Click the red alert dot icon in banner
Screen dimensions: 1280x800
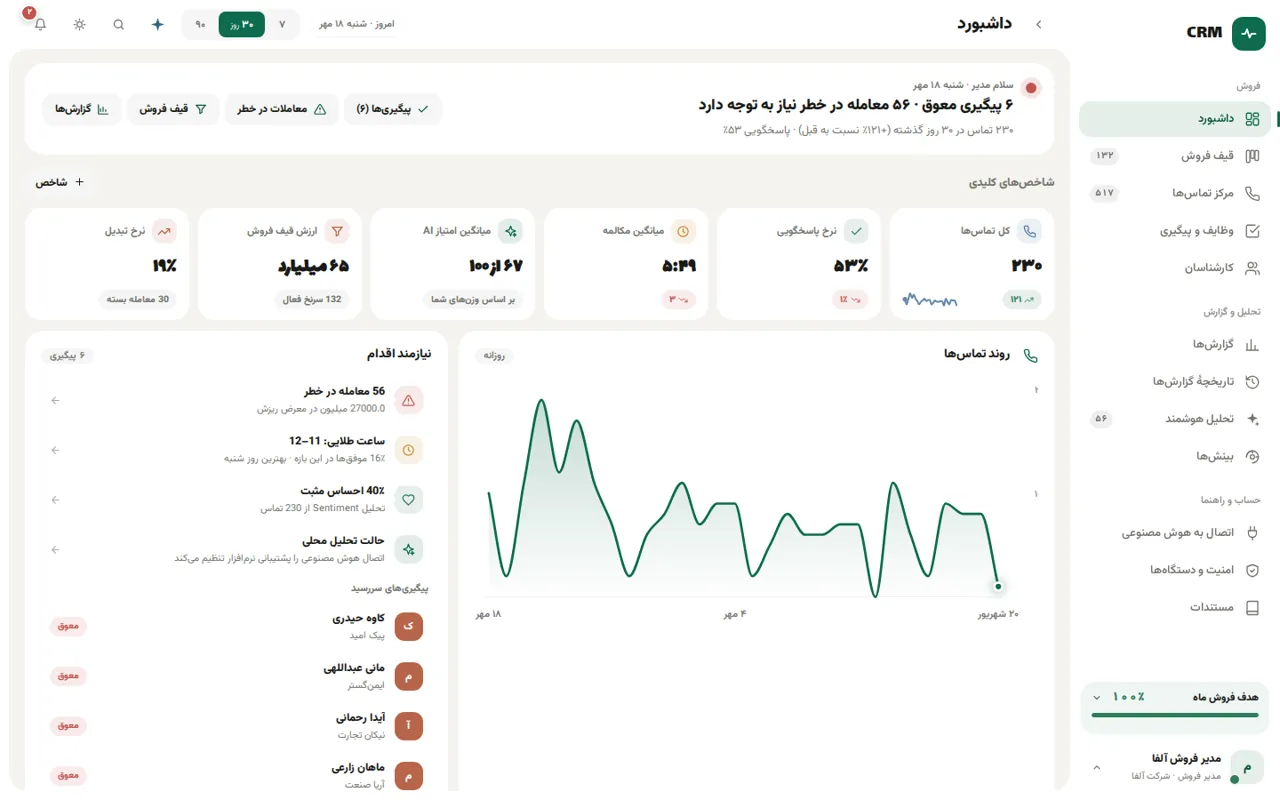click(1031, 88)
